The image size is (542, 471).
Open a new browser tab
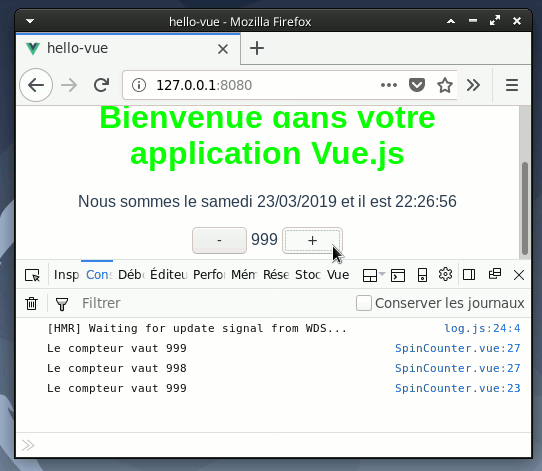257,48
